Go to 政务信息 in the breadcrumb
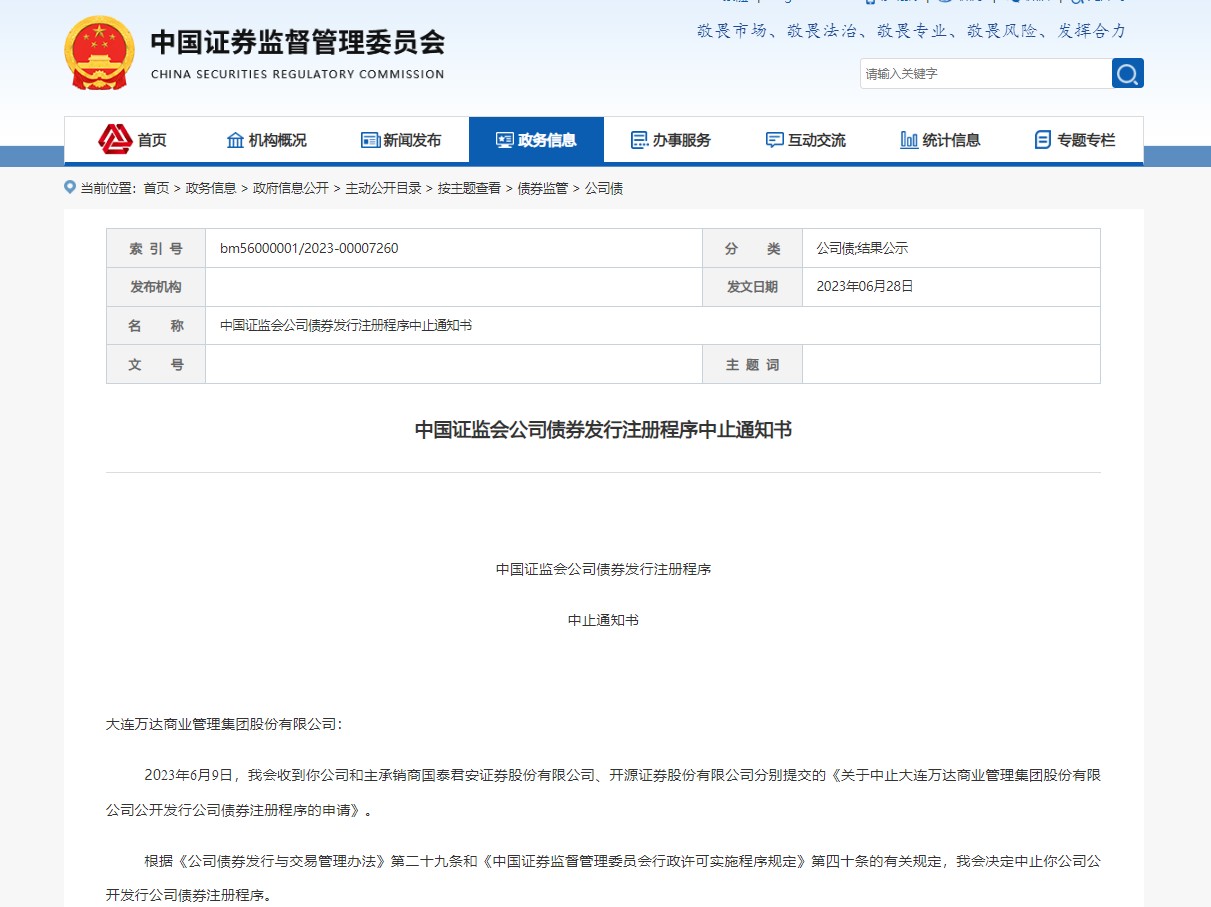The image size is (1211, 907). 211,188
